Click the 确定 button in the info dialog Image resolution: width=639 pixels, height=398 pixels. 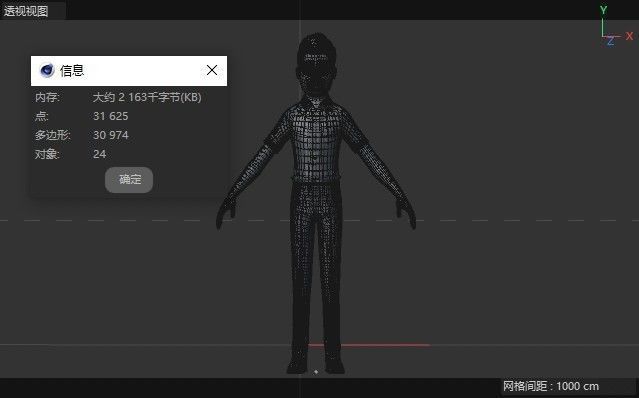tap(129, 180)
